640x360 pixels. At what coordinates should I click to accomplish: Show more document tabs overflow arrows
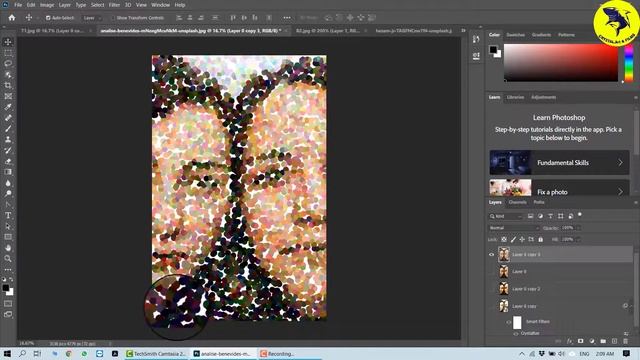(463, 31)
